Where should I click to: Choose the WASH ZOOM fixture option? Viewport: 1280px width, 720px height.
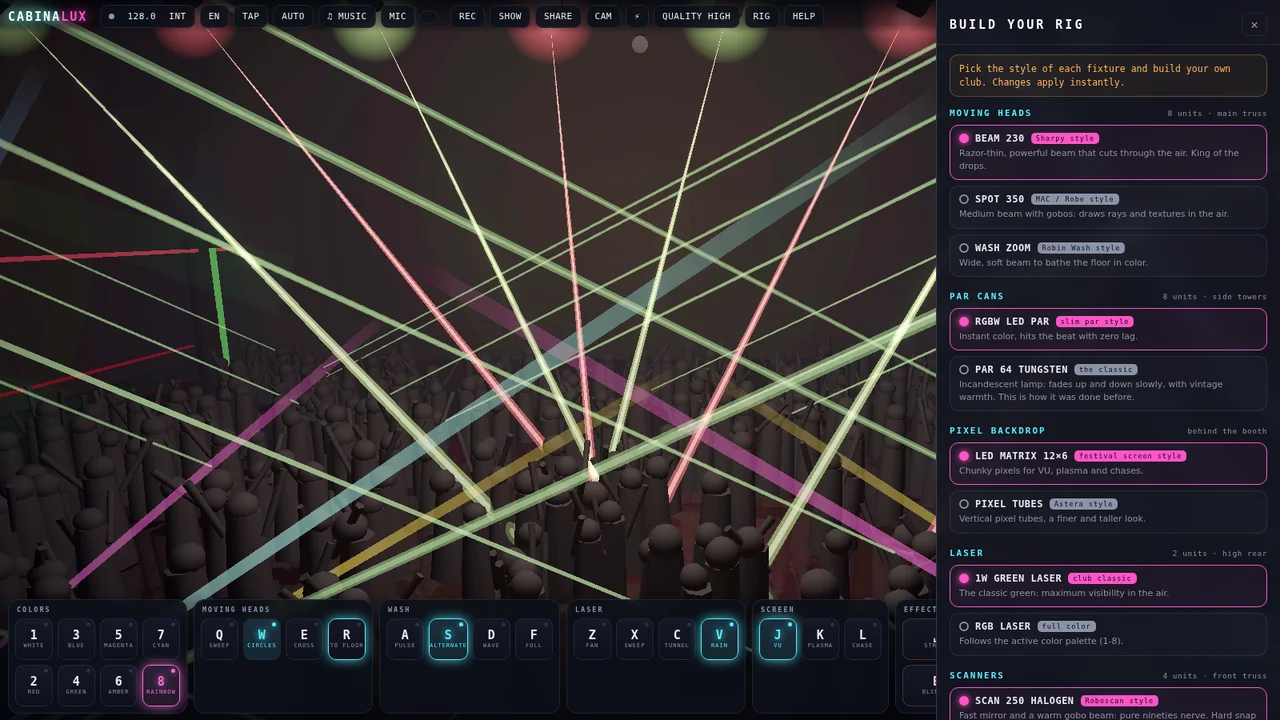pyautogui.click(x=1108, y=255)
